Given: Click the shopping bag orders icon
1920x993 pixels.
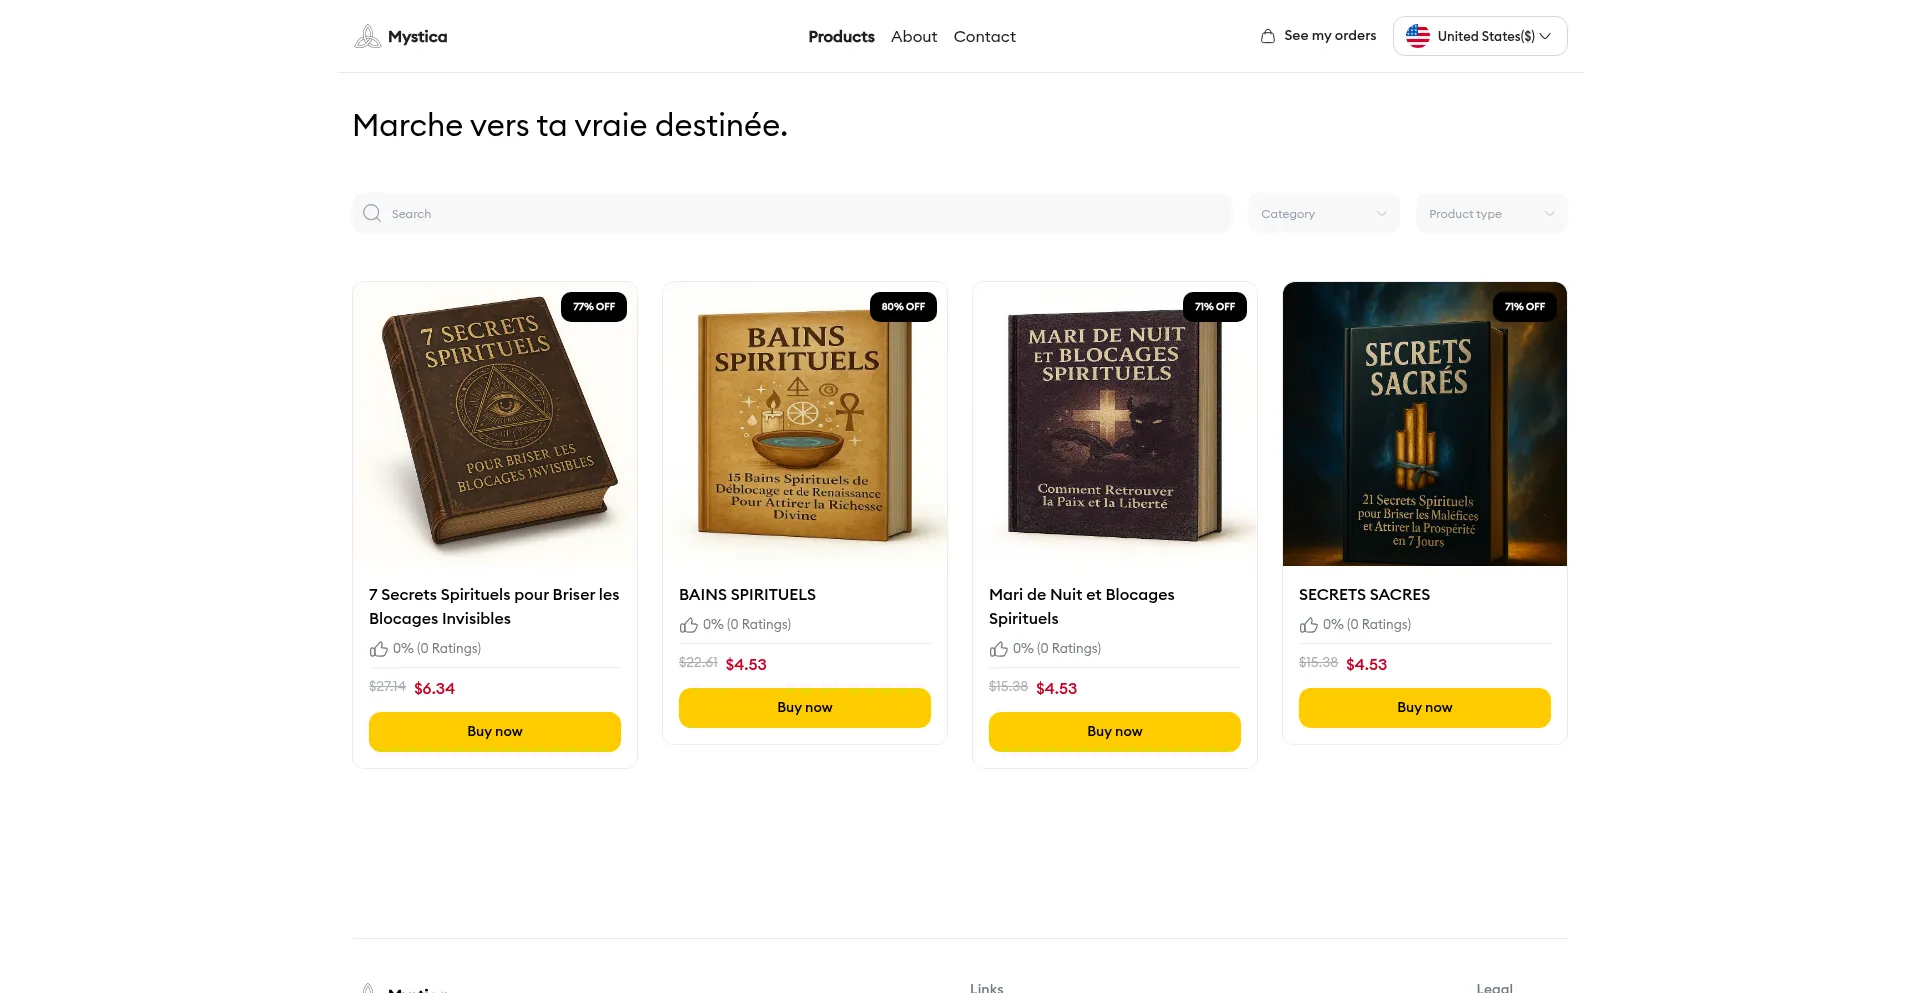Looking at the screenshot, I should pyautogui.click(x=1267, y=36).
